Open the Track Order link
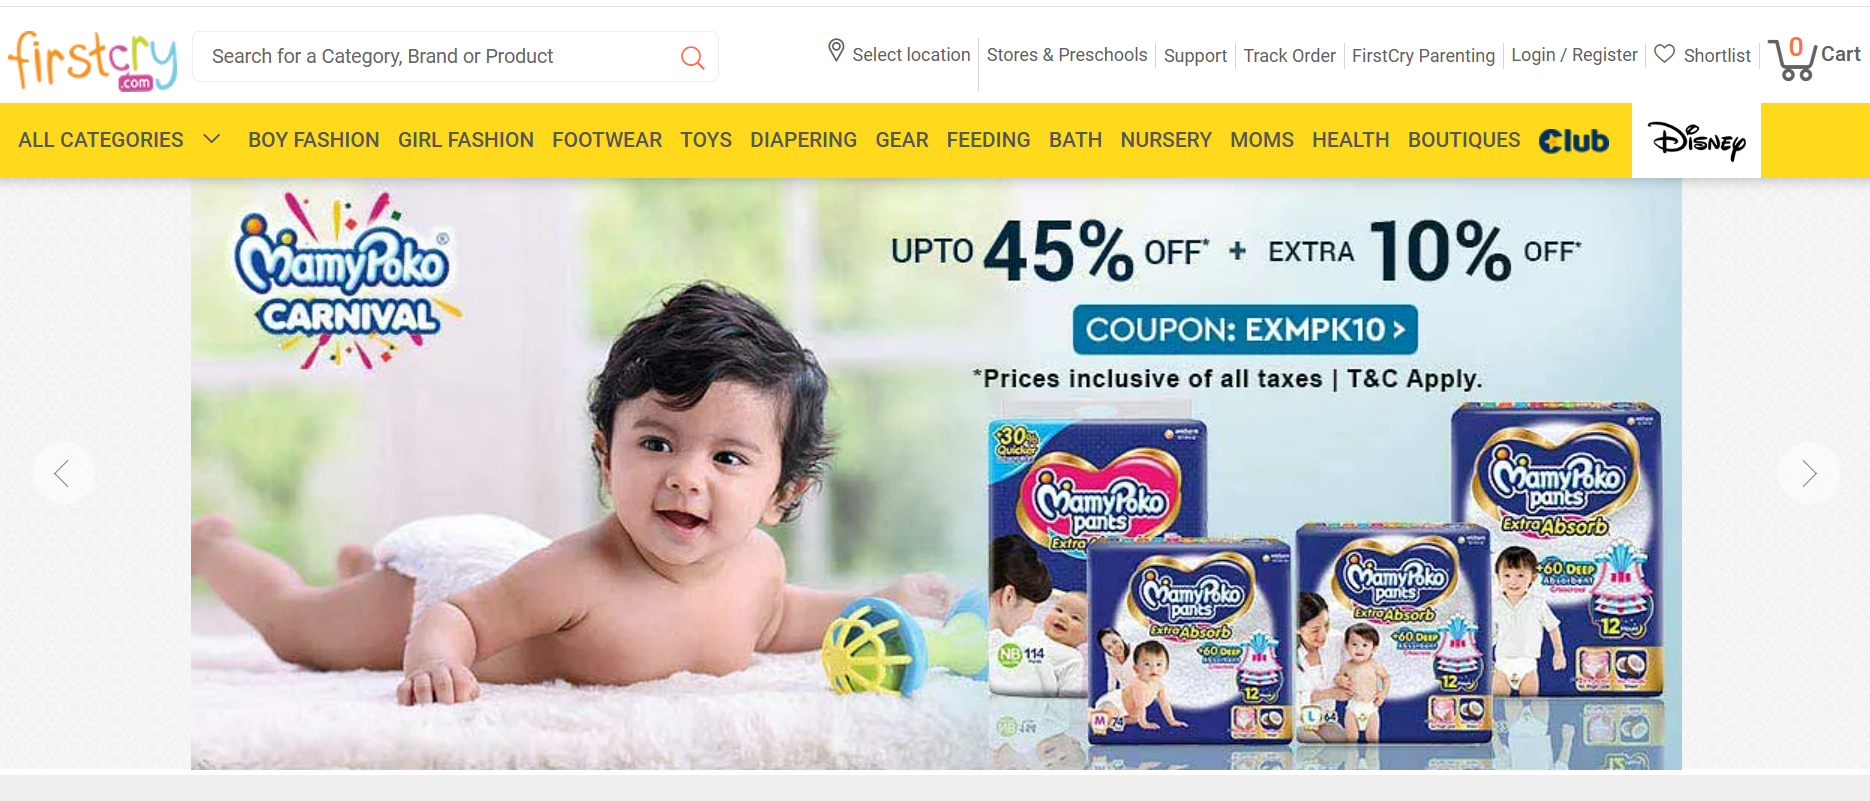1870x801 pixels. tap(1289, 56)
